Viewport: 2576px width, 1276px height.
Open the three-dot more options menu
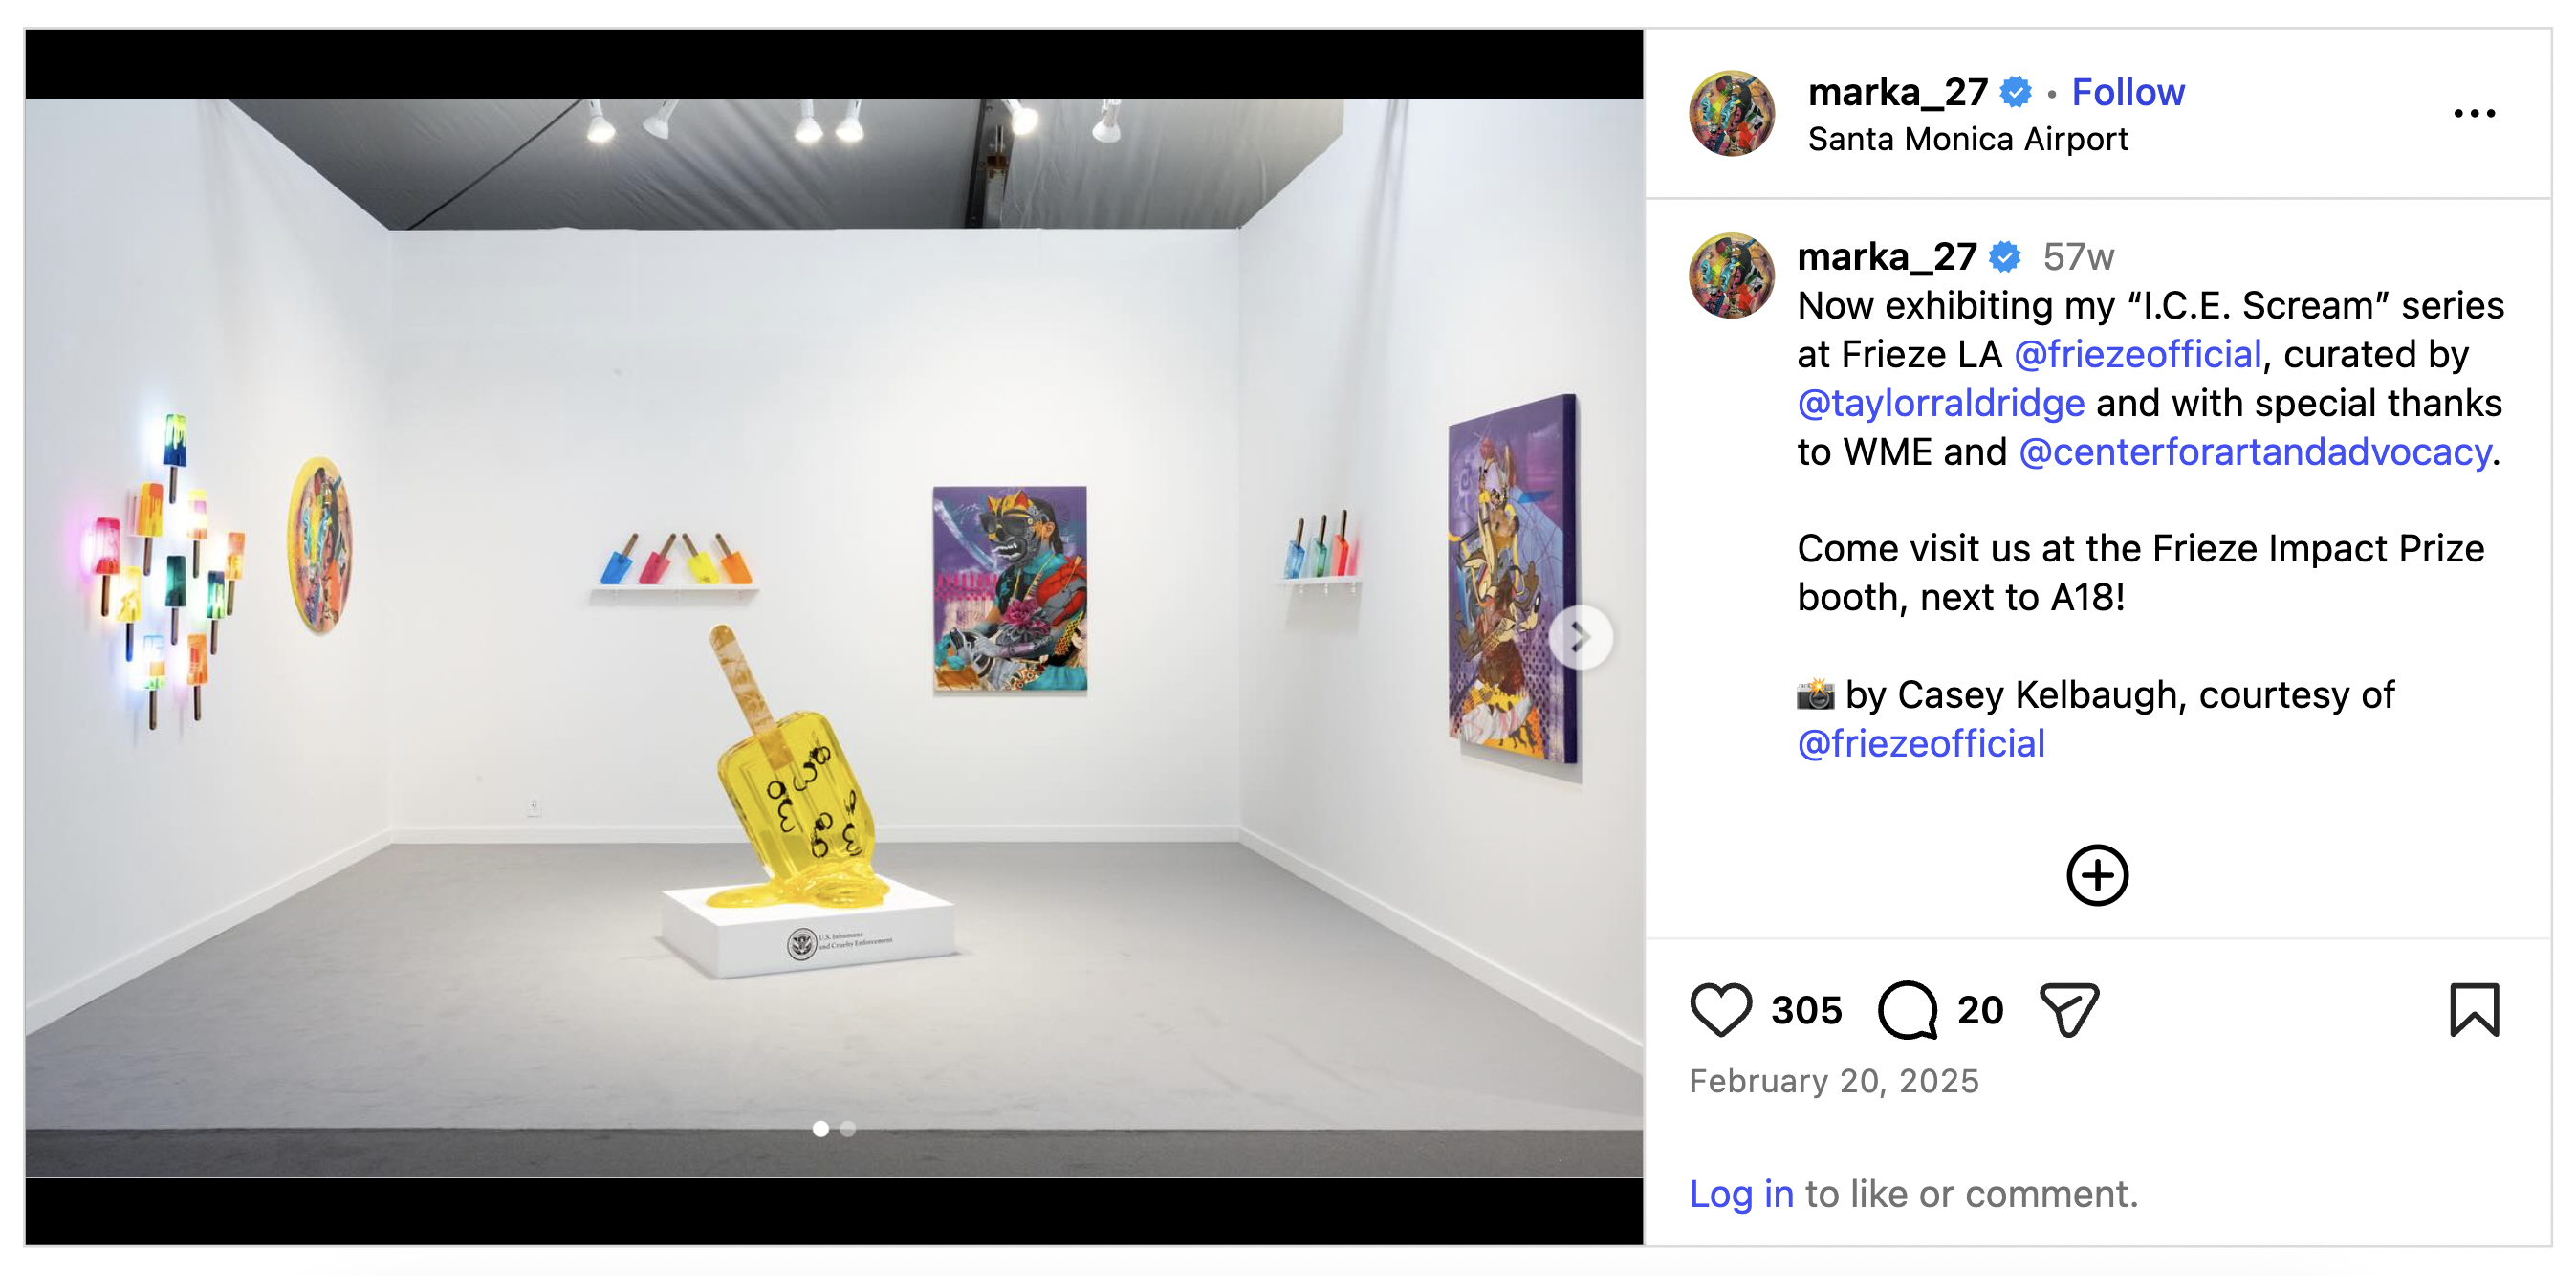2474,113
